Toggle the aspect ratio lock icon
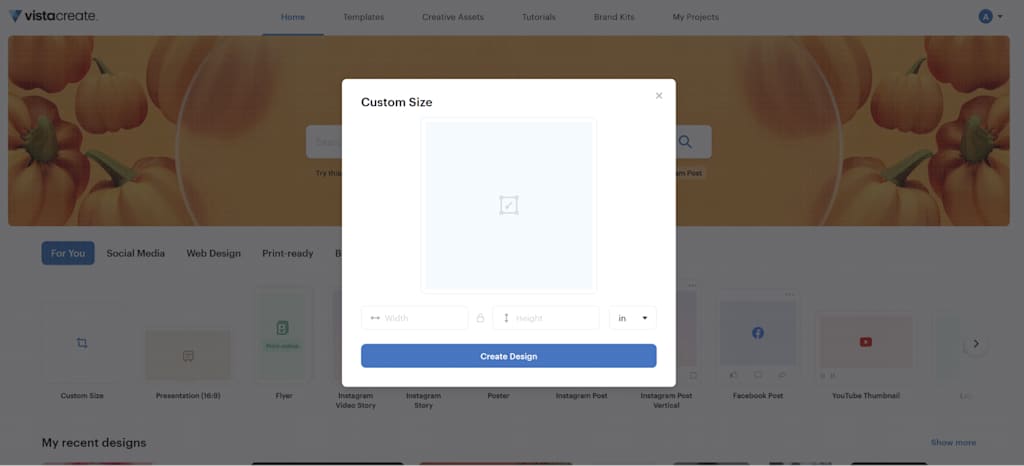The width and height of the screenshot is (1024, 466). 481,318
